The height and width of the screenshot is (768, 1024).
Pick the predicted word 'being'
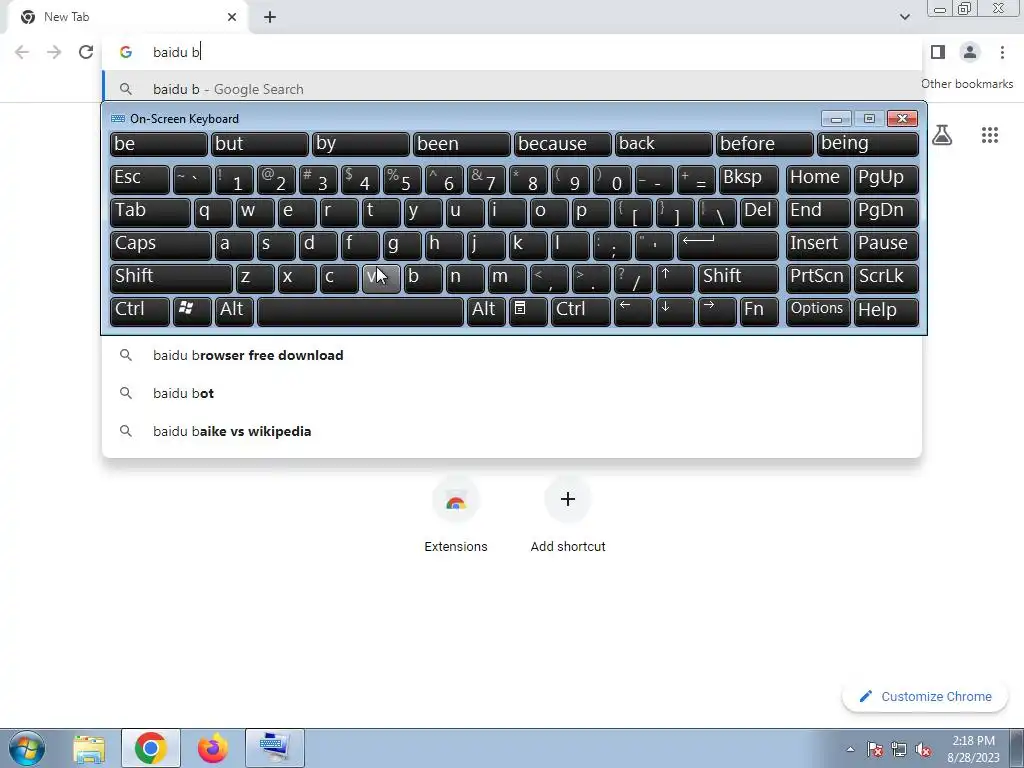868,144
